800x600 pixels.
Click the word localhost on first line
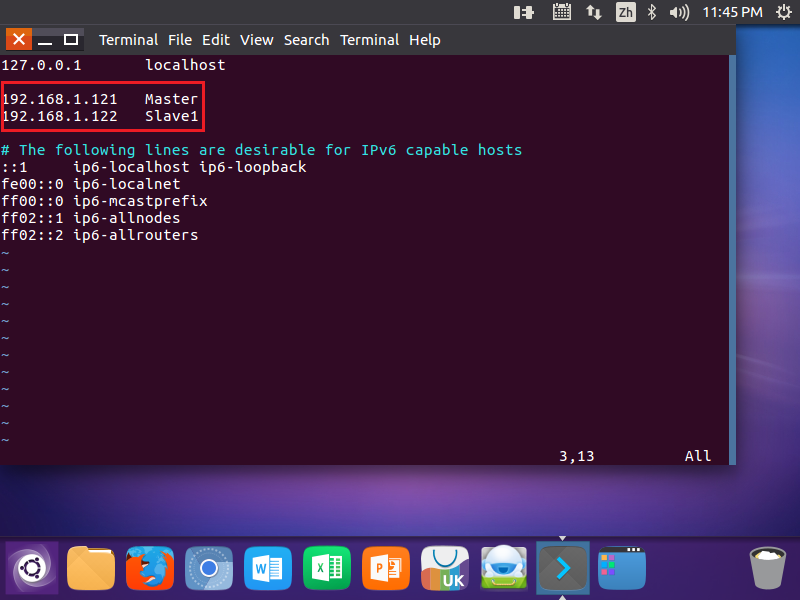pyautogui.click(x=185, y=65)
